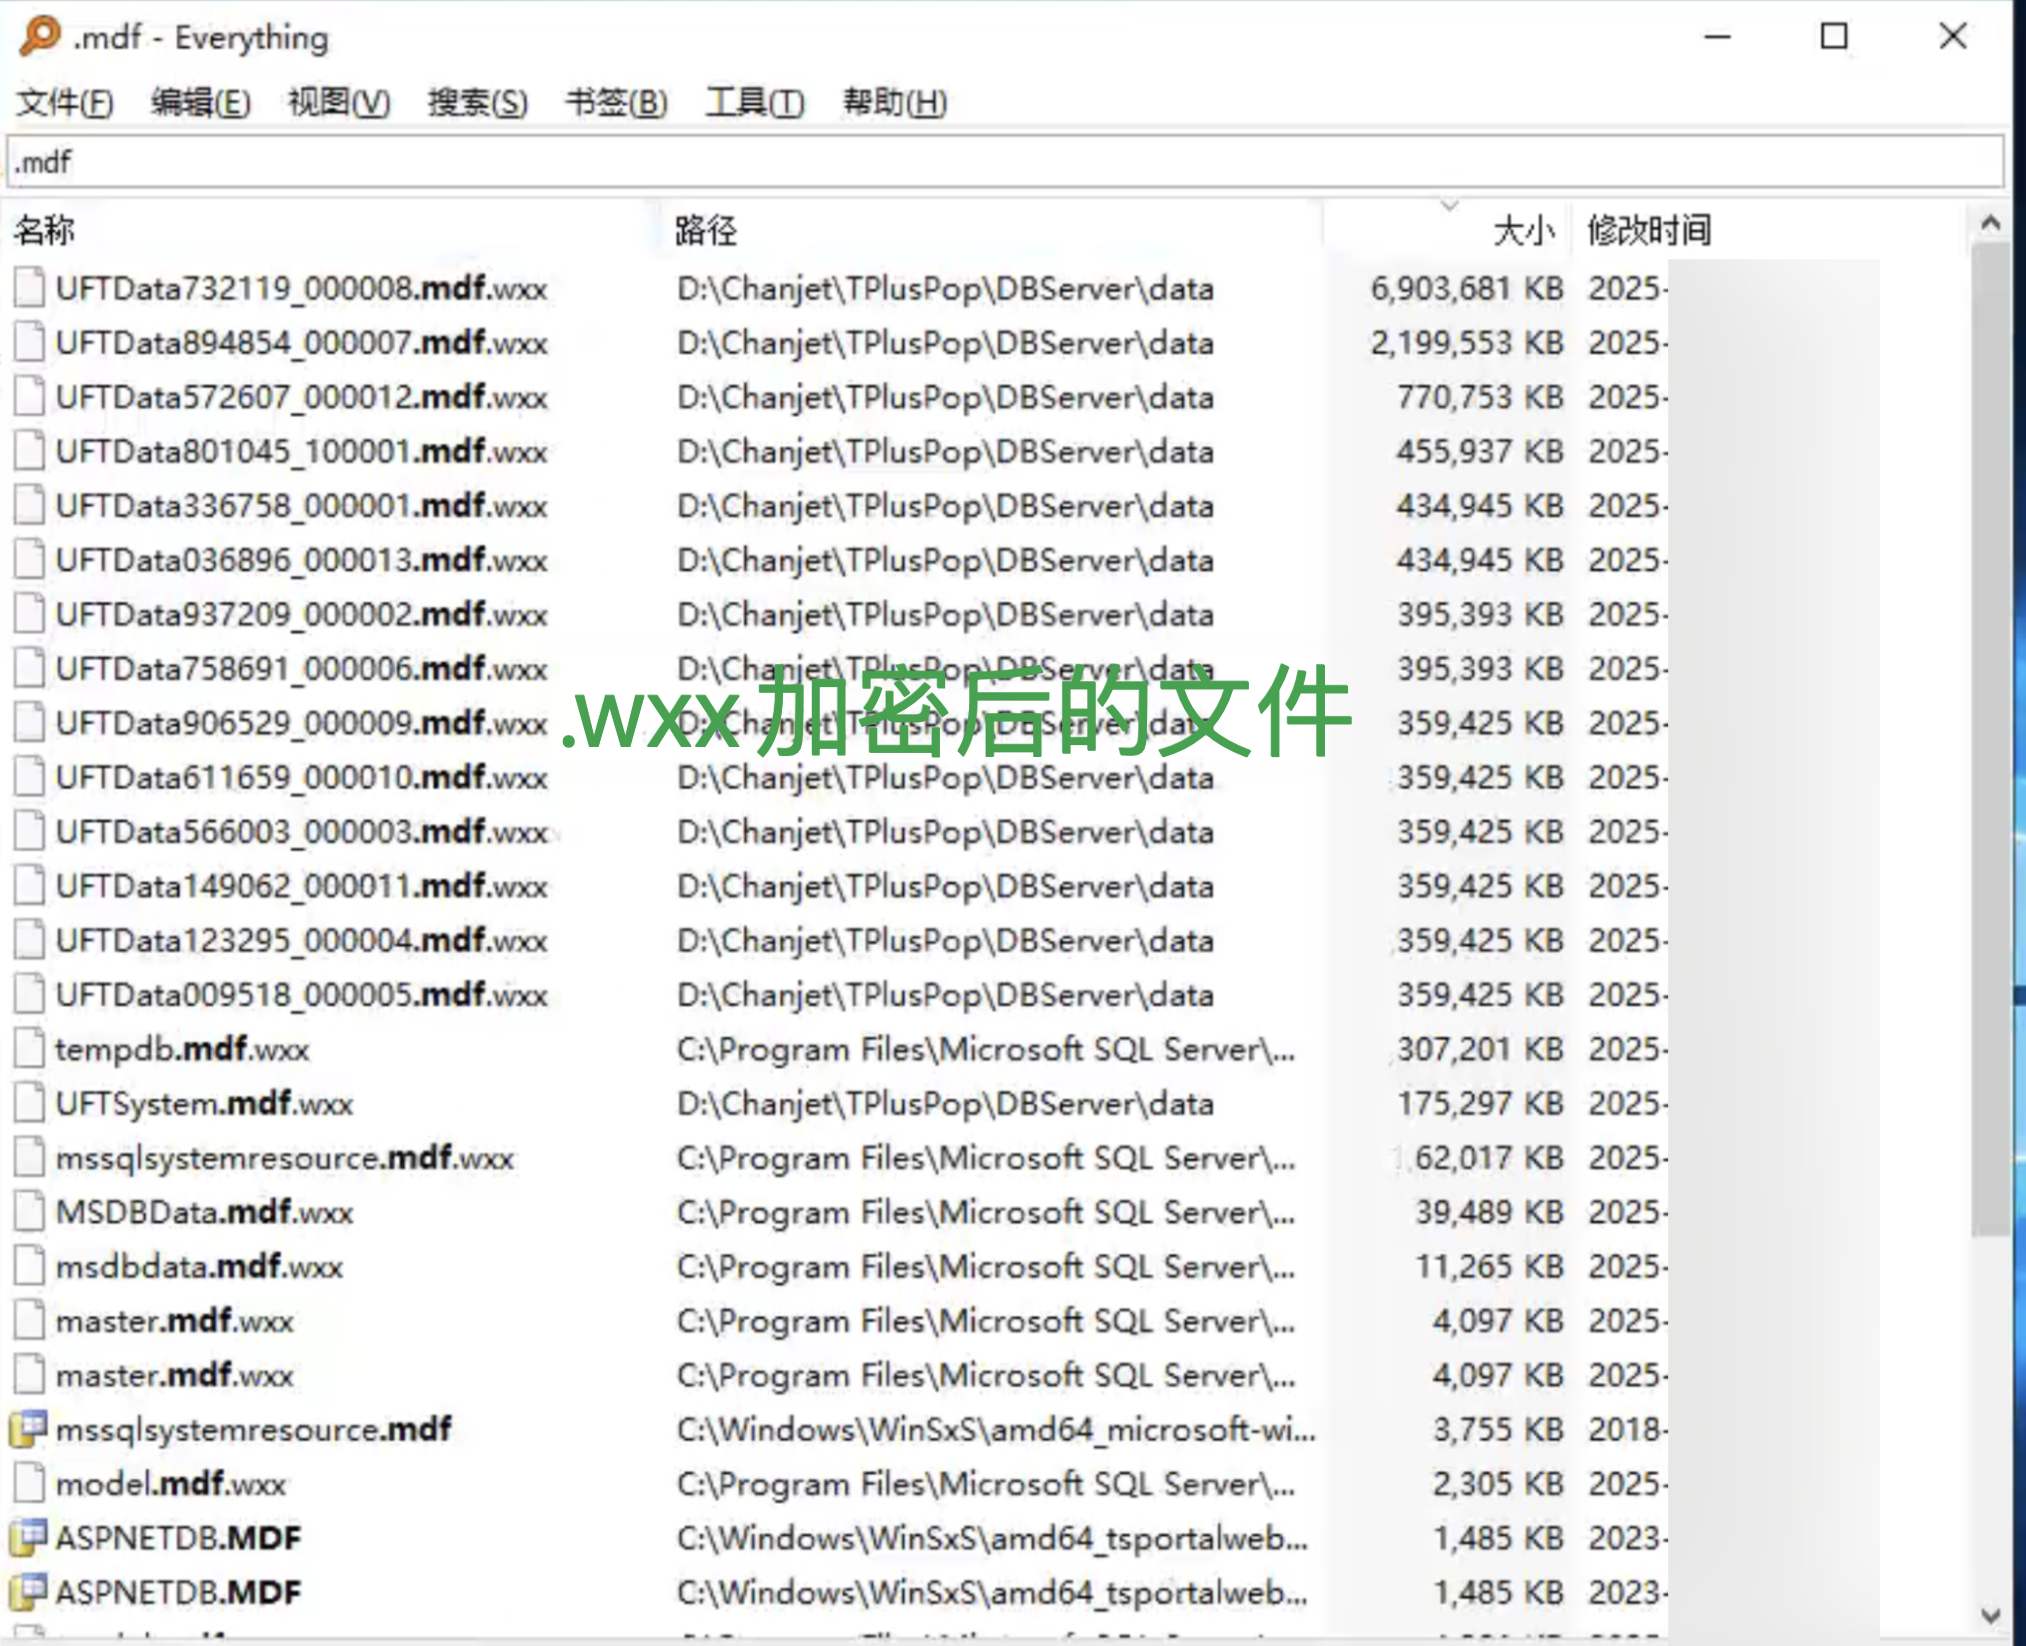2026x1646 pixels.
Task: Click size value 770,753 KB
Action: click(1480, 397)
